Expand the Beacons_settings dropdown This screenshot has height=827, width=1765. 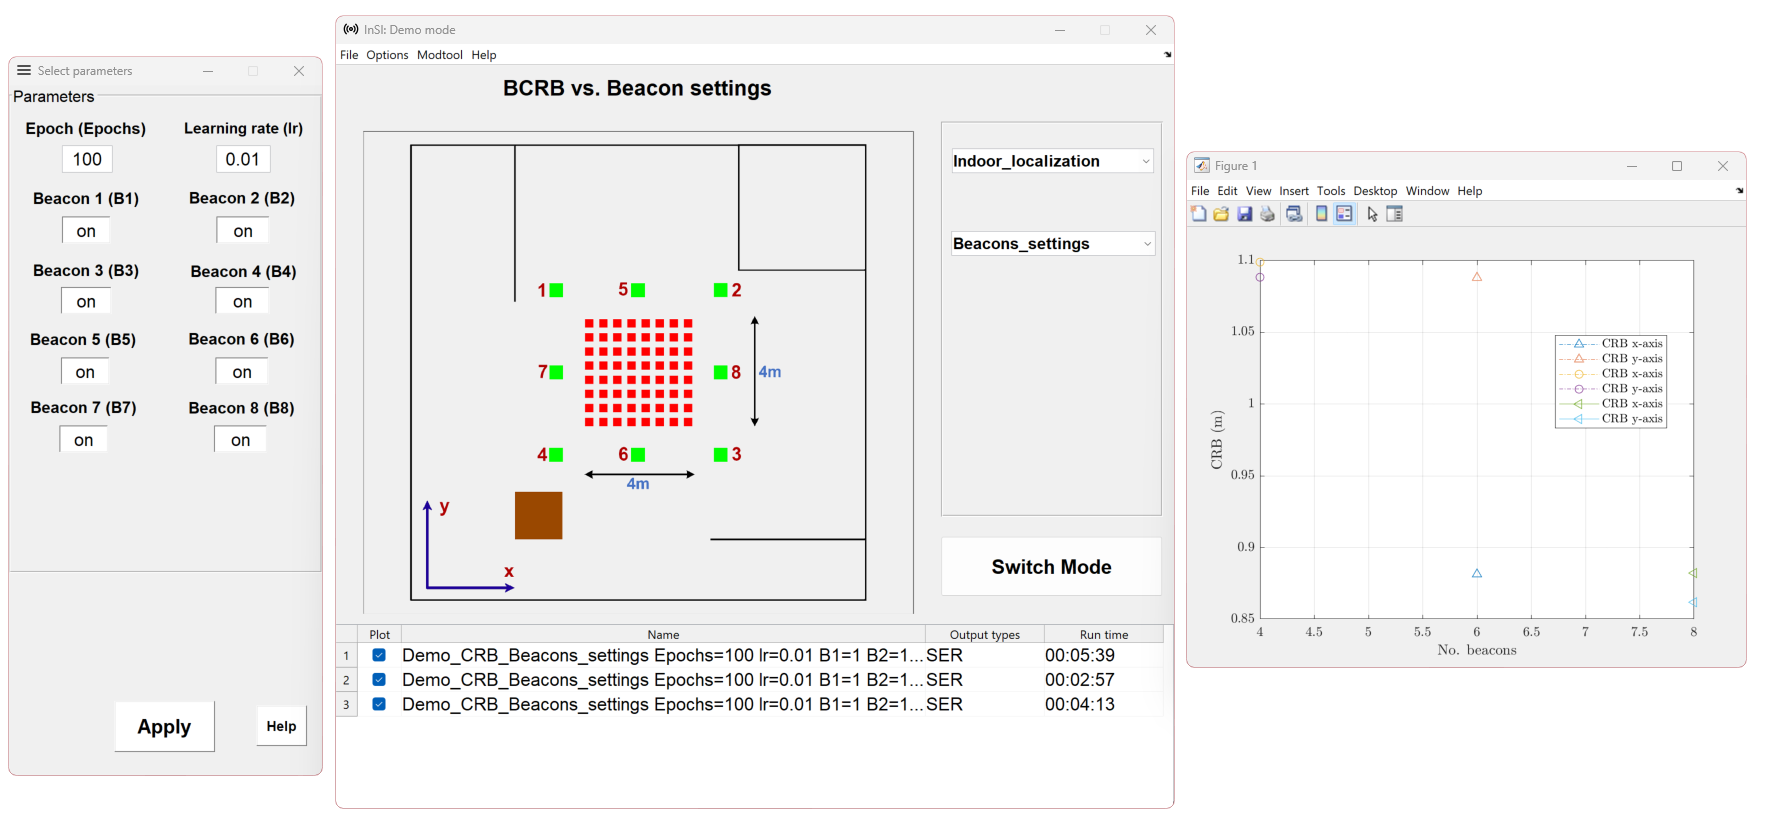[x=1051, y=244]
